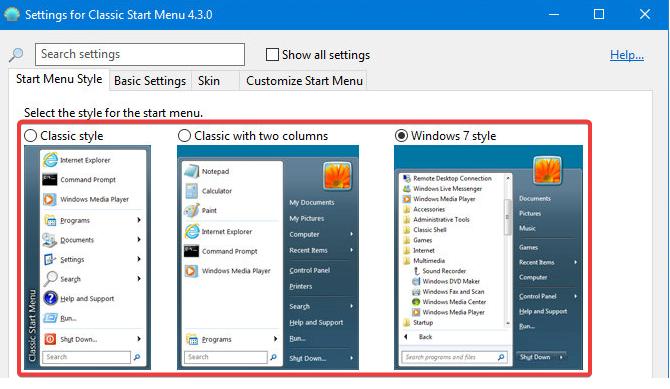The image size is (670, 389).
Task: Click Back in Windows 7 style preview
Action: pos(425,337)
